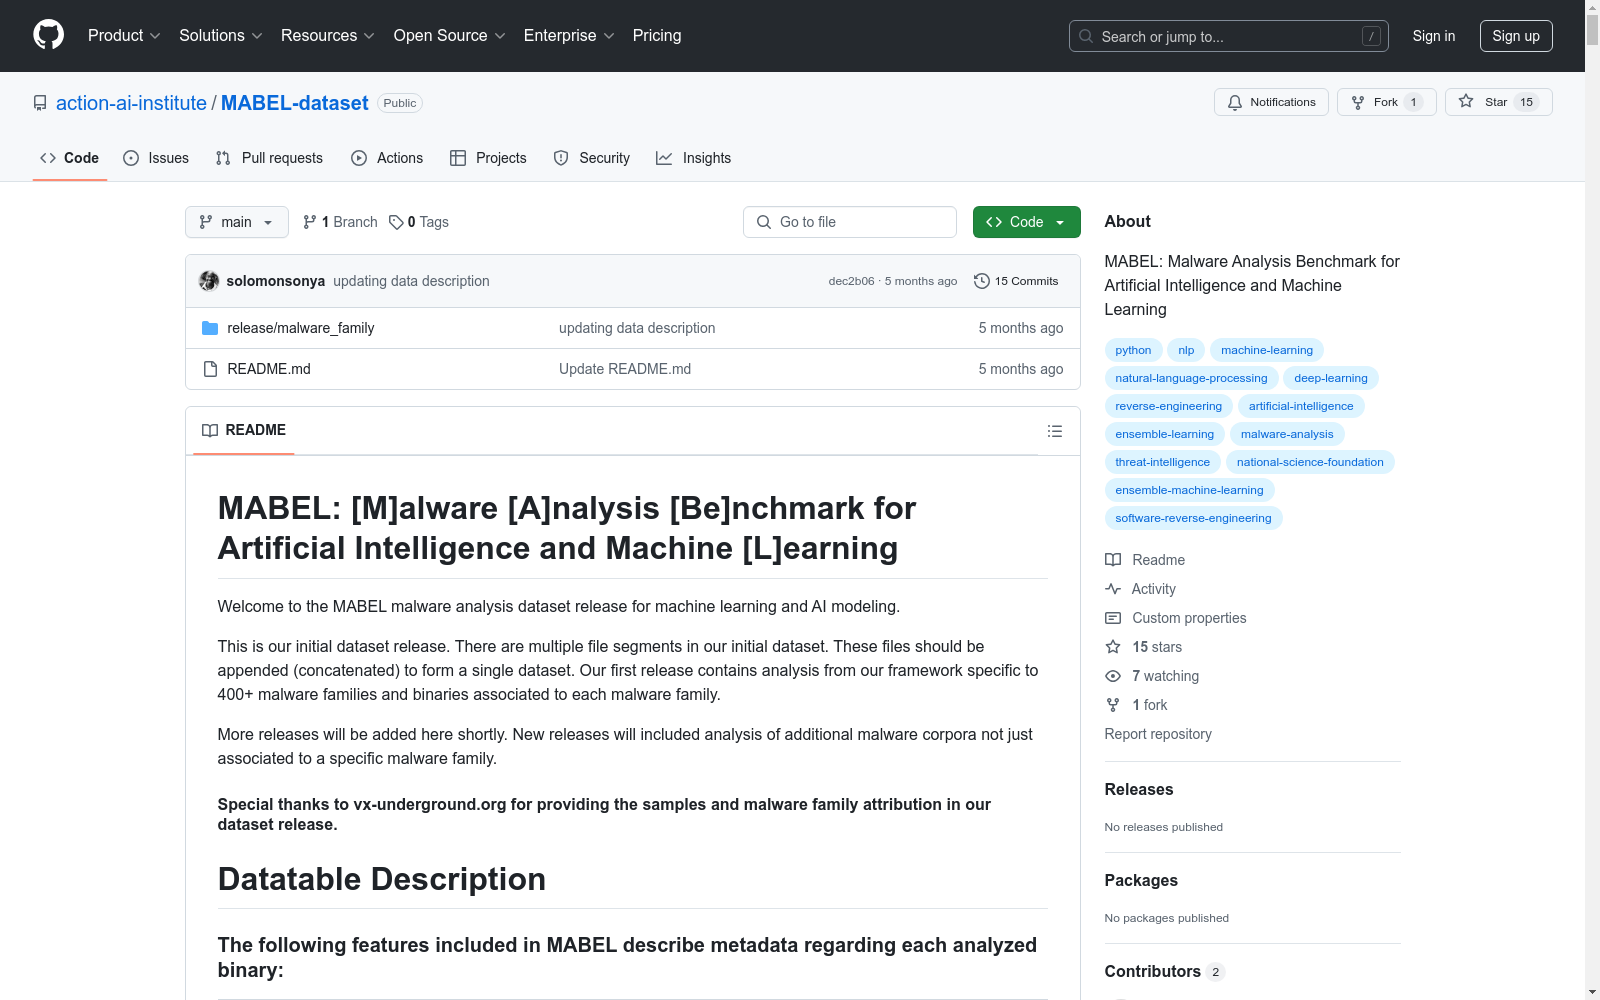Click the reverse-engineering topic tag
The image size is (1600, 1000).
tap(1169, 406)
